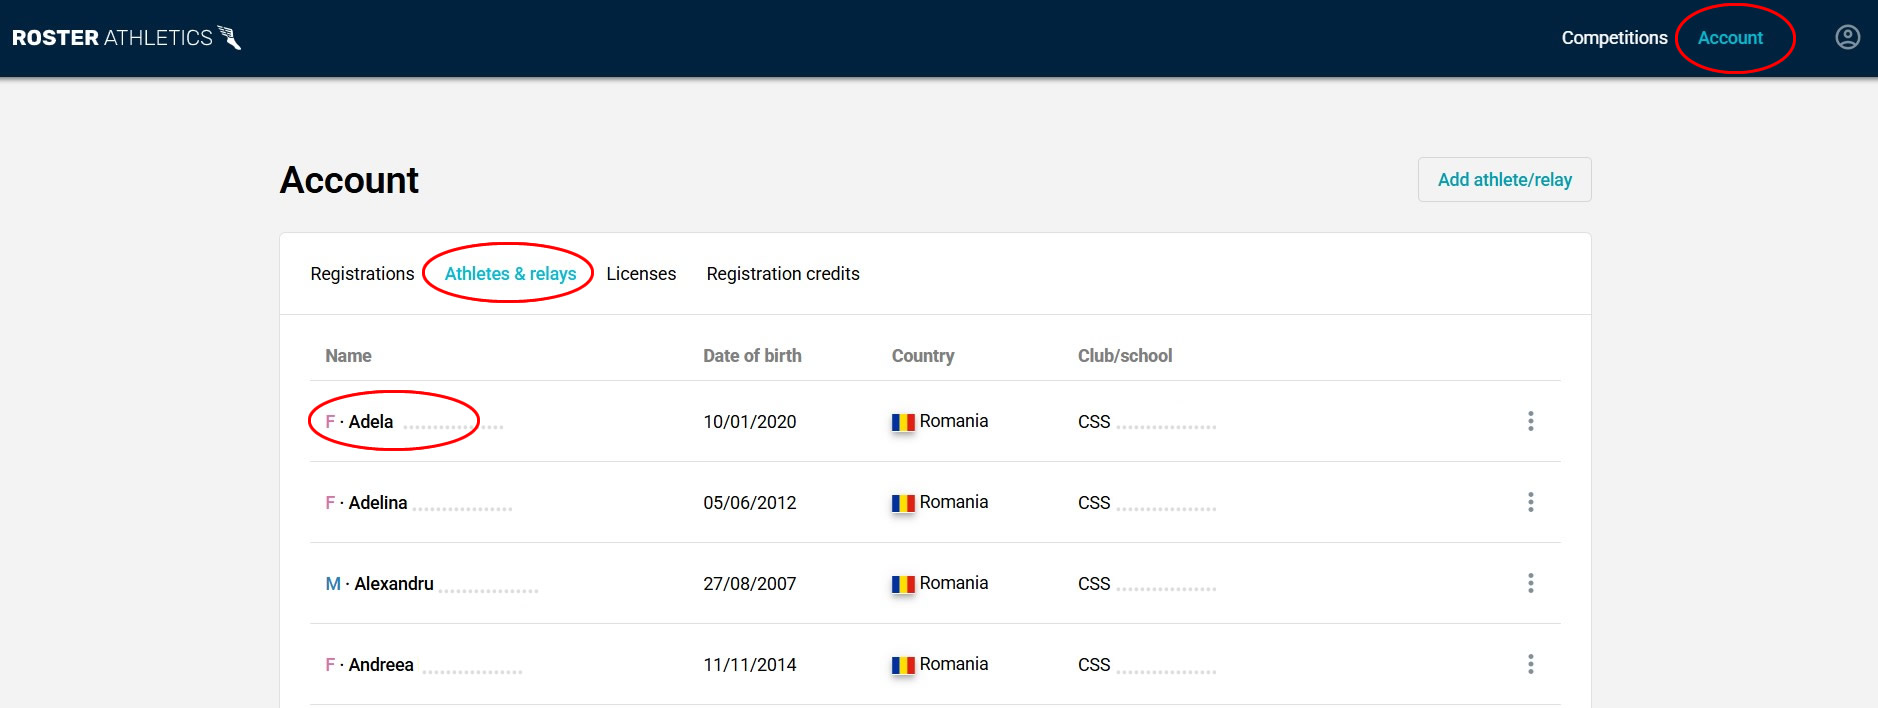Screen dimensions: 1878x708
Task: Click Romania flag in Alexandru row
Action: point(903,584)
